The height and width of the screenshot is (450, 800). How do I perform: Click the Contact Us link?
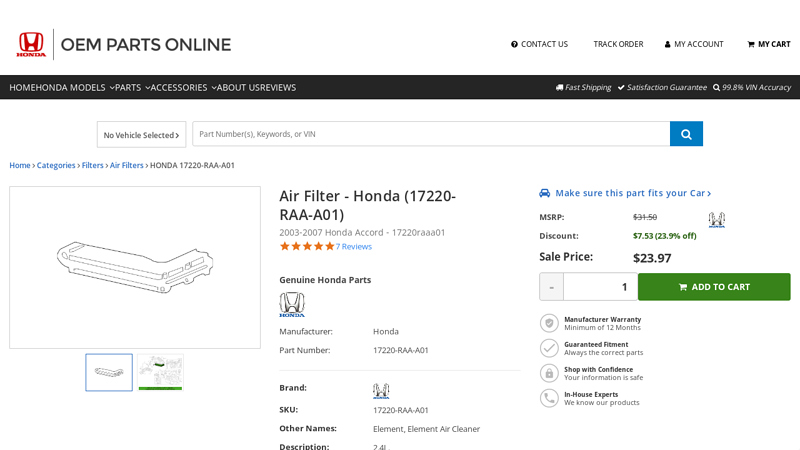[x=539, y=44]
